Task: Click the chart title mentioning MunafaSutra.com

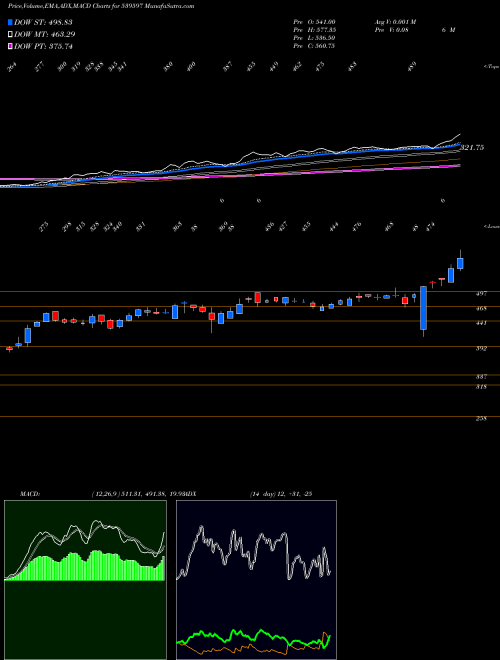Action: point(101,6)
